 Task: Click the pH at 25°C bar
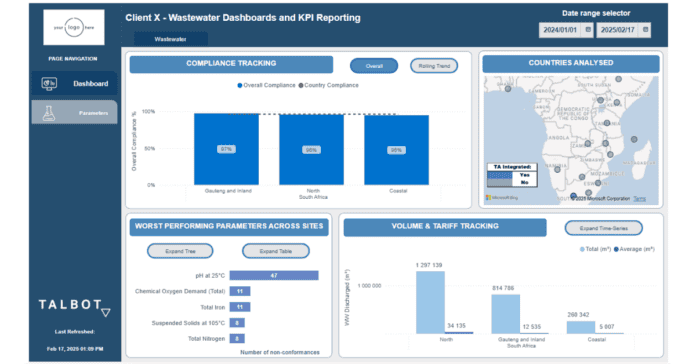coord(274,276)
